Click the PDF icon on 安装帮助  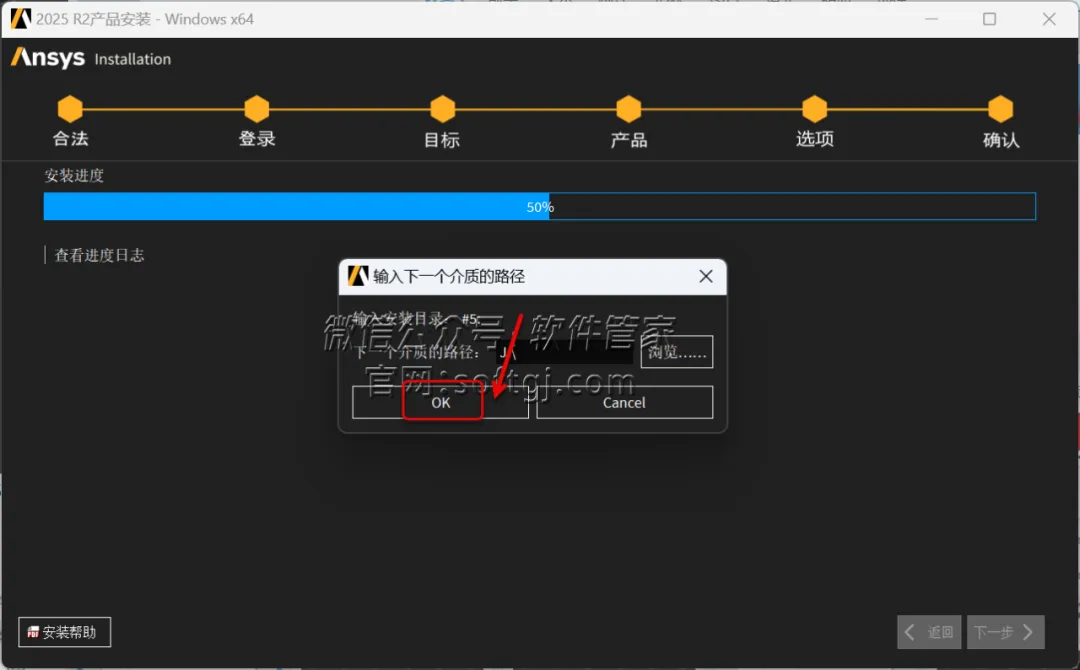pos(32,632)
